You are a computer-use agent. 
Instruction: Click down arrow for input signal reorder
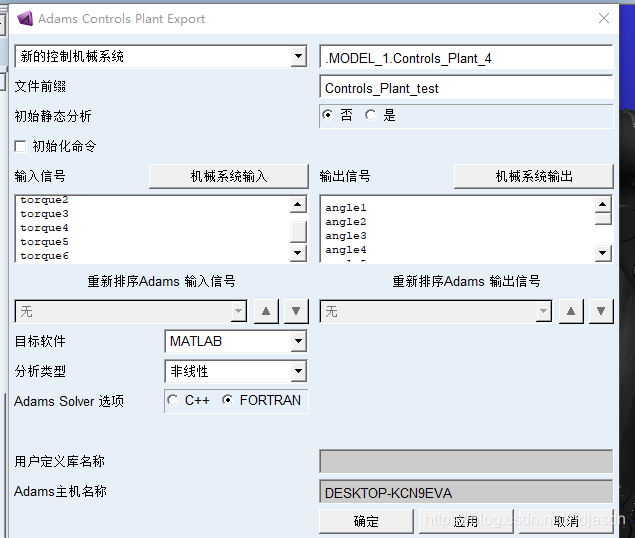coord(295,311)
